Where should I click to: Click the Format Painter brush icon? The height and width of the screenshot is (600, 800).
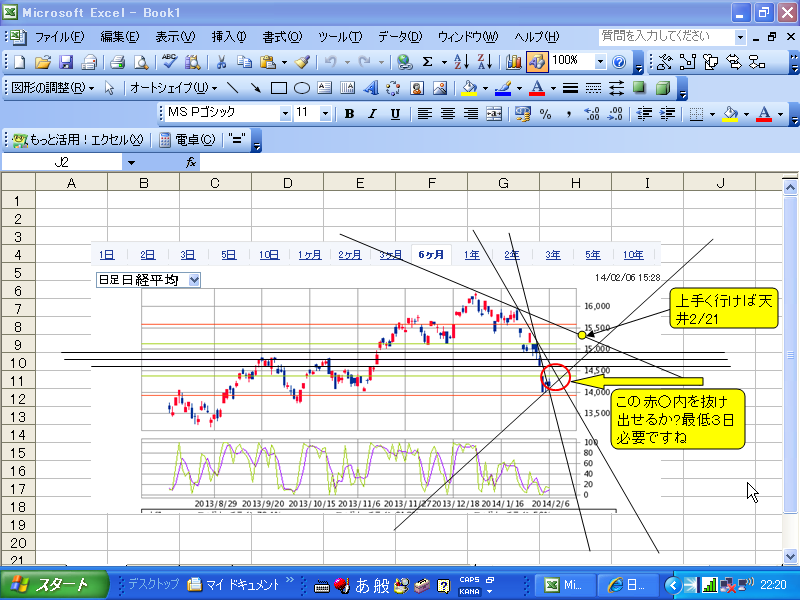302,62
